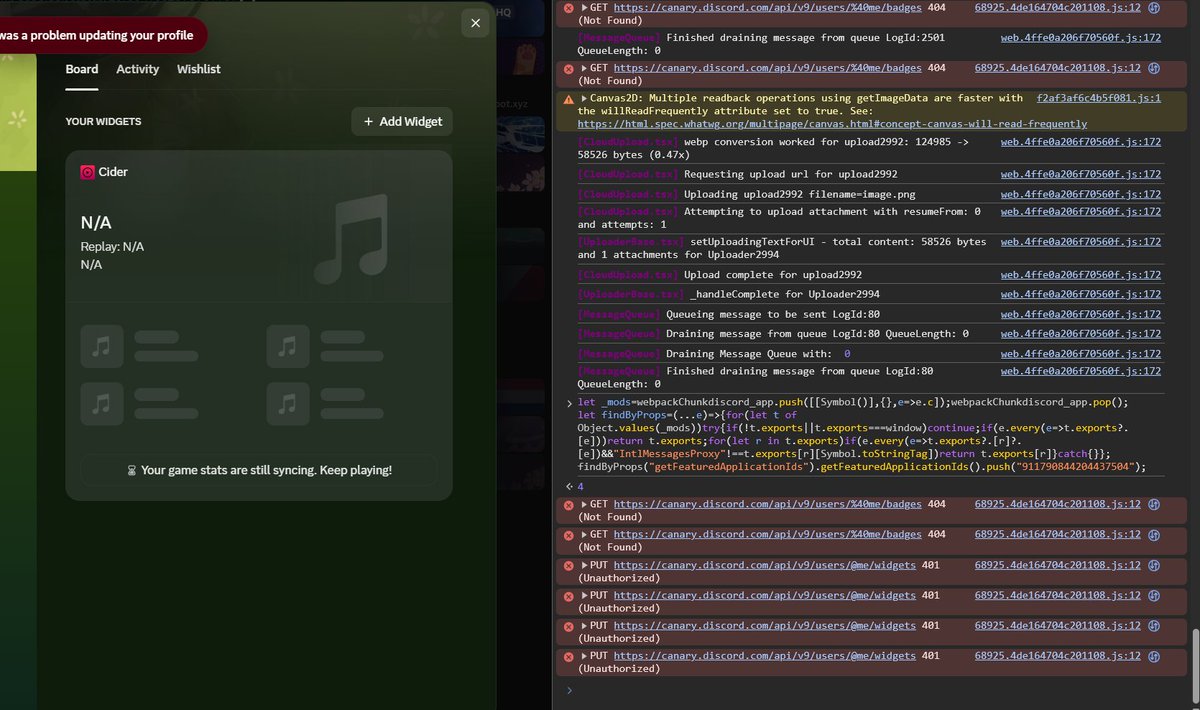Screen dimensions: 1200x710
Task: Close the profile panel with the X button
Action: tap(476, 24)
